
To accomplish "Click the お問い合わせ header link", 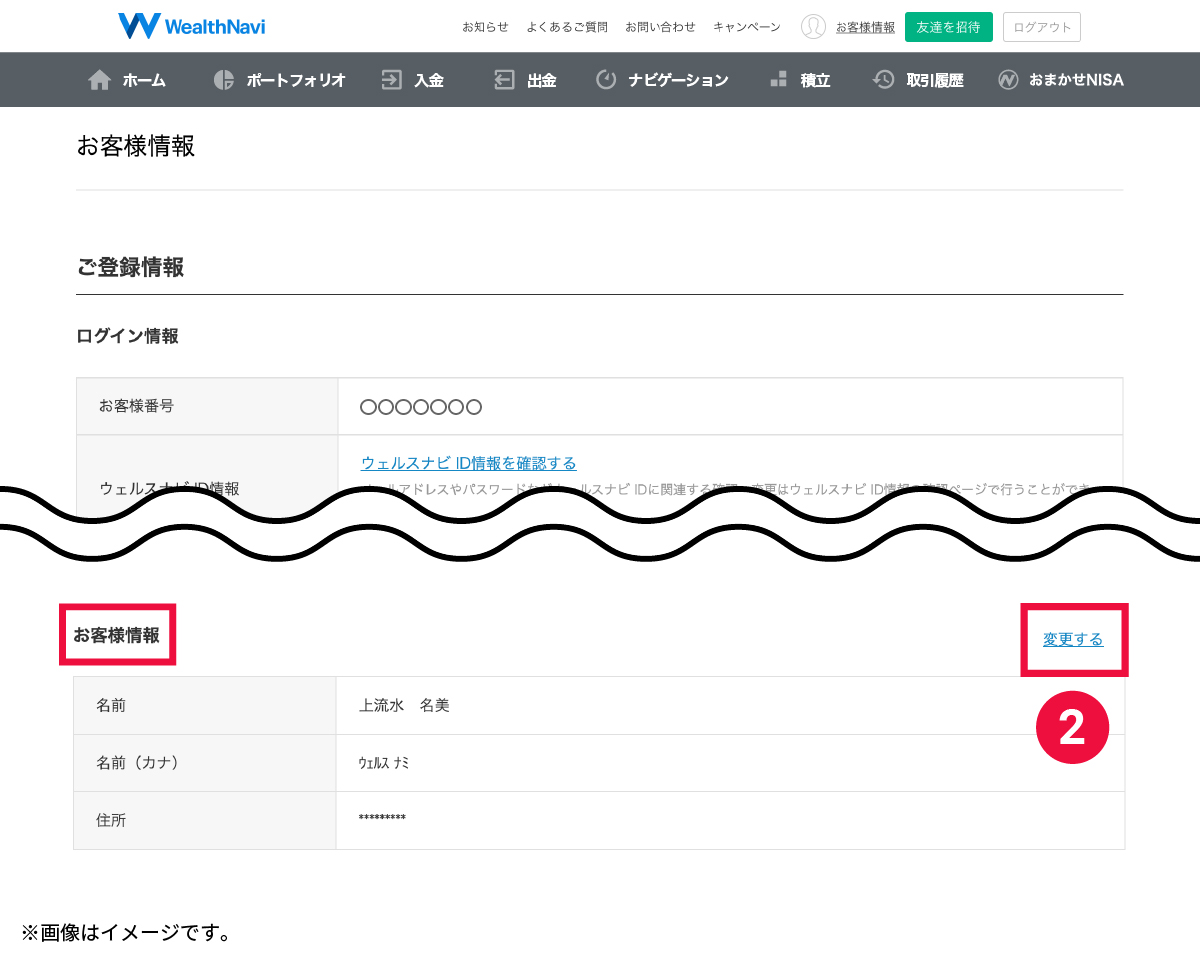I will click(660, 27).
